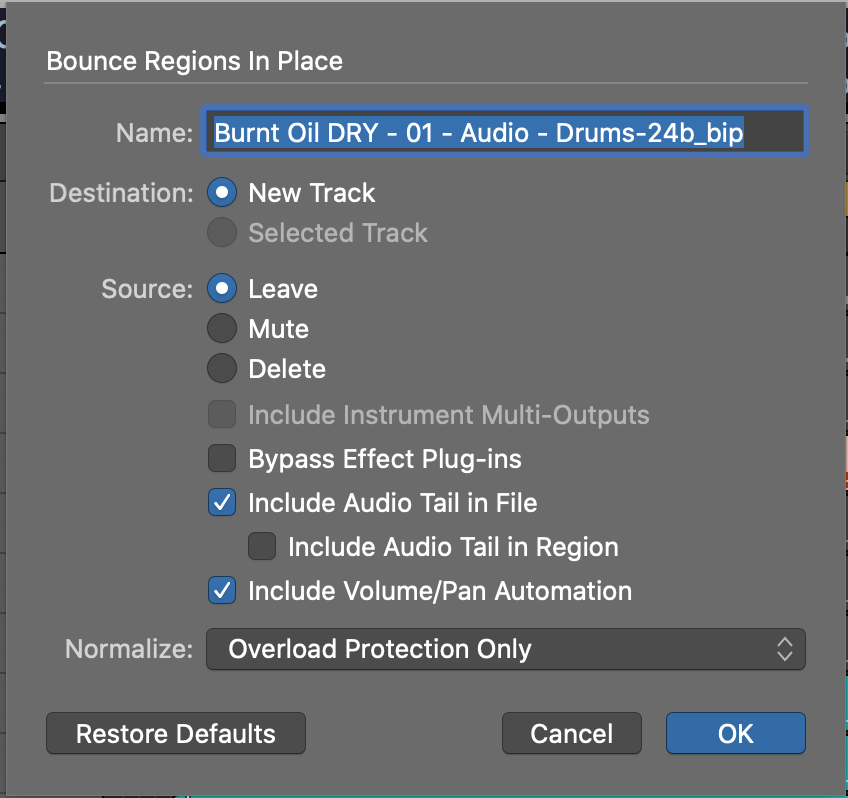The height and width of the screenshot is (798, 848).
Task: Choose the Selected Track destination option
Action: pos(221,233)
